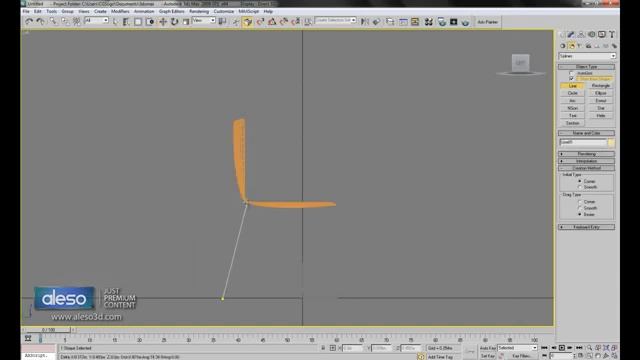
Task: Select the Geometry category icon
Action: pyautogui.click(x=563, y=46)
